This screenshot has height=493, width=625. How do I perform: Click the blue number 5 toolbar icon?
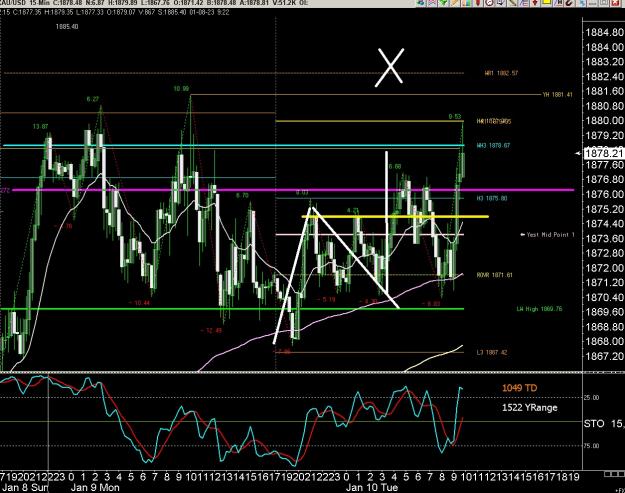point(581,3)
